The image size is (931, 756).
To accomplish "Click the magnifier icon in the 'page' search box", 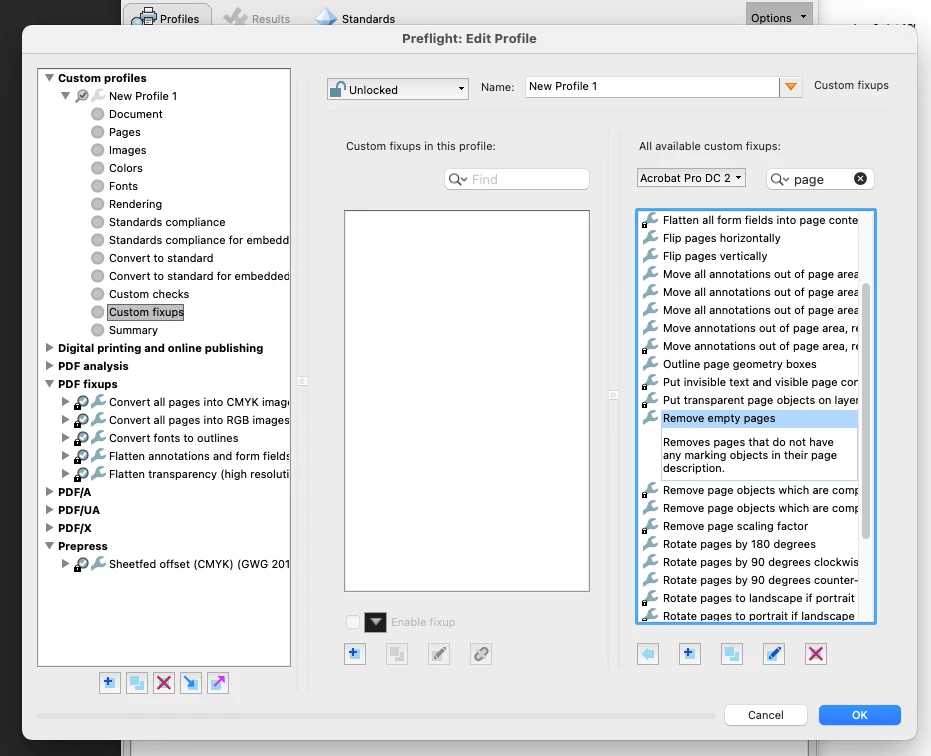I will (x=779, y=179).
